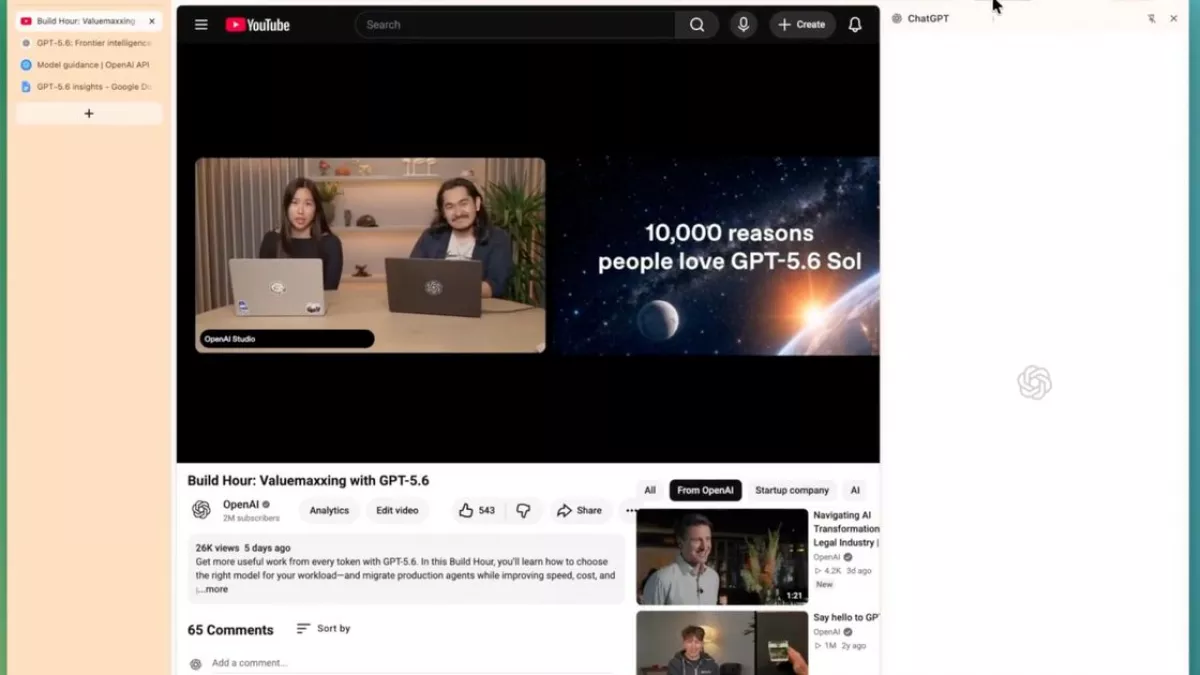The width and height of the screenshot is (1200, 675).
Task: Like the video with 543 likes
Action: [x=477, y=510]
